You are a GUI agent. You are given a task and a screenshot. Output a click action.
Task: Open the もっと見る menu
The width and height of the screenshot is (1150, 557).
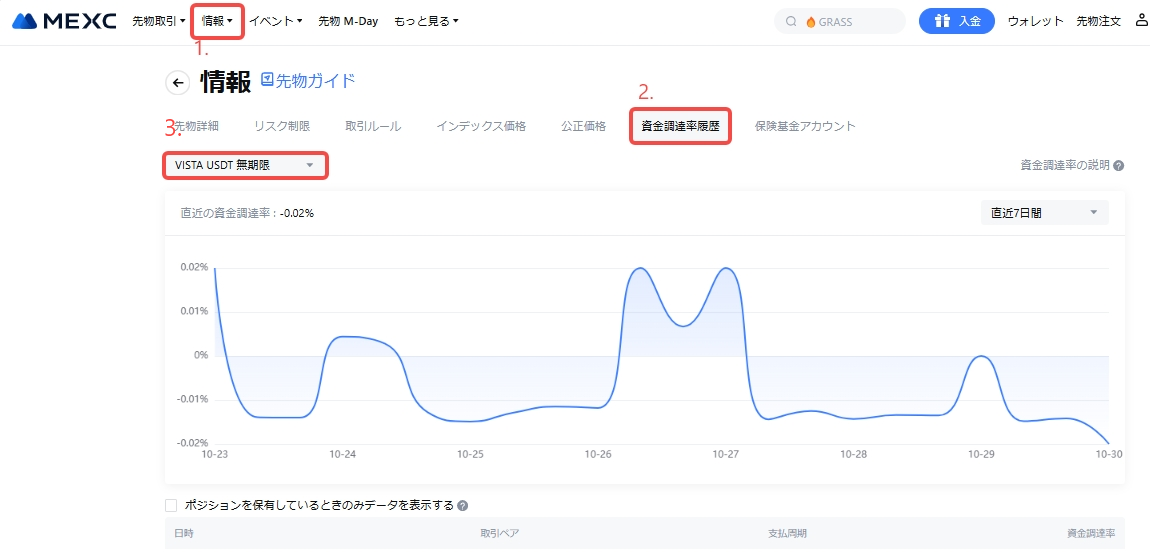click(x=426, y=20)
